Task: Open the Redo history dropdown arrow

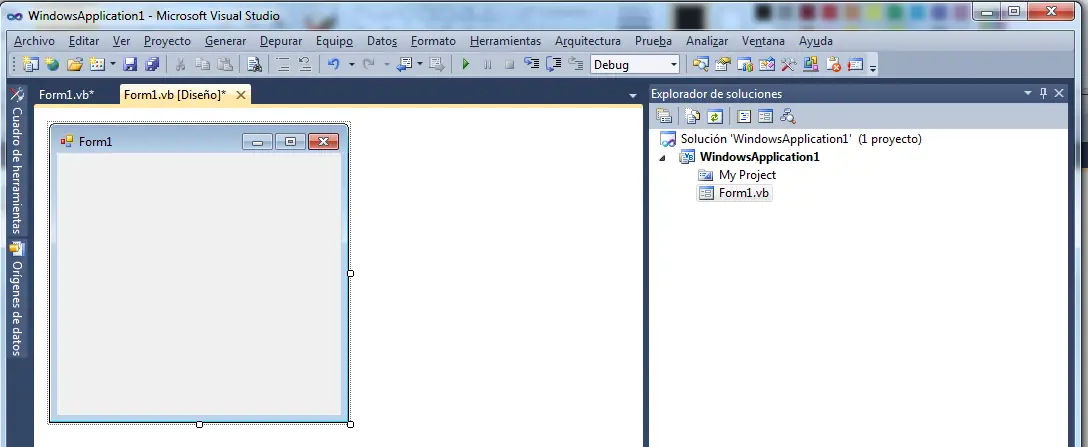Action: (386, 65)
